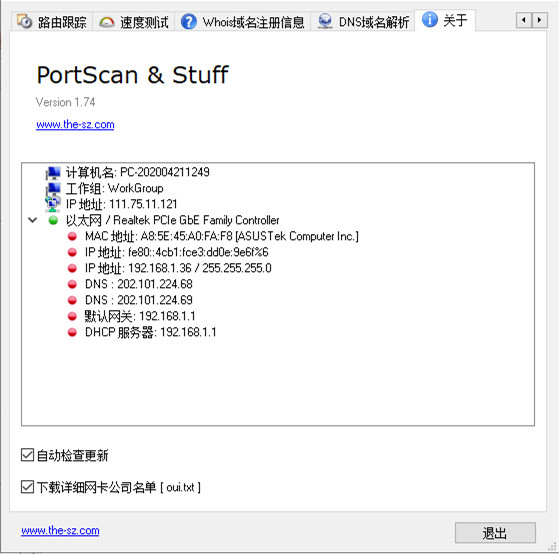Click the PortScan & Stuff title

coord(132,75)
